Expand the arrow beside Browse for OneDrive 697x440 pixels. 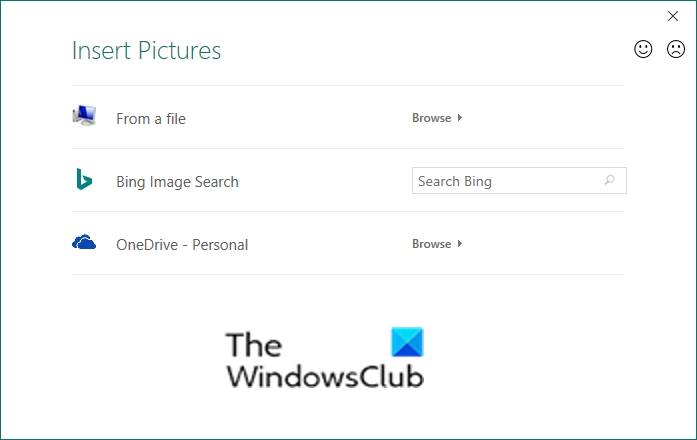click(460, 244)
